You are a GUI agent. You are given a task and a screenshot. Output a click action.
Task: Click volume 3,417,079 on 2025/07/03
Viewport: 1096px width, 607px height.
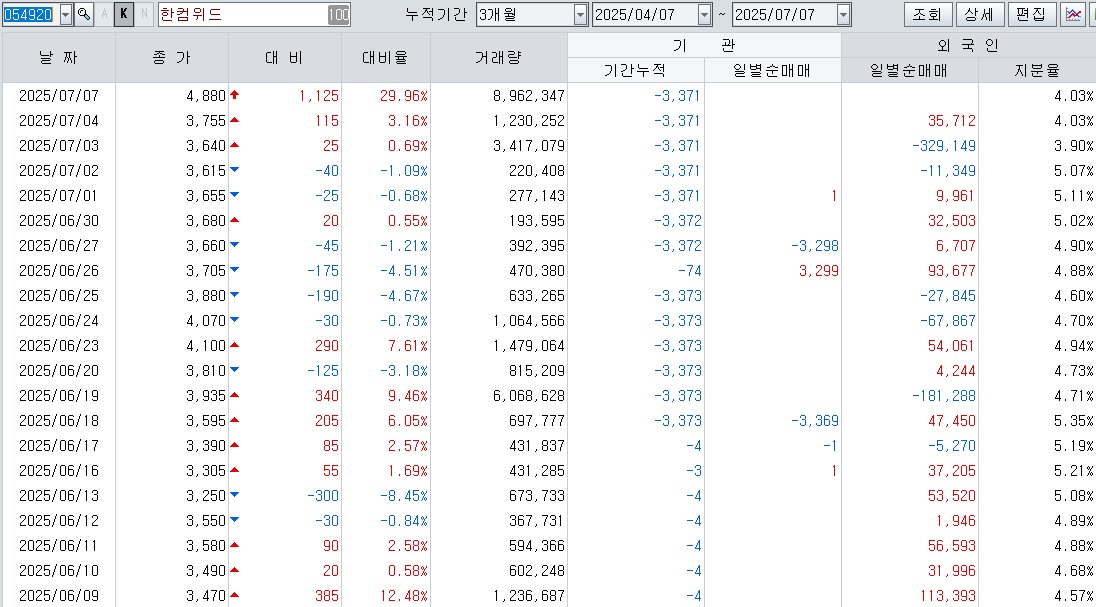click(x=528, y=146)
